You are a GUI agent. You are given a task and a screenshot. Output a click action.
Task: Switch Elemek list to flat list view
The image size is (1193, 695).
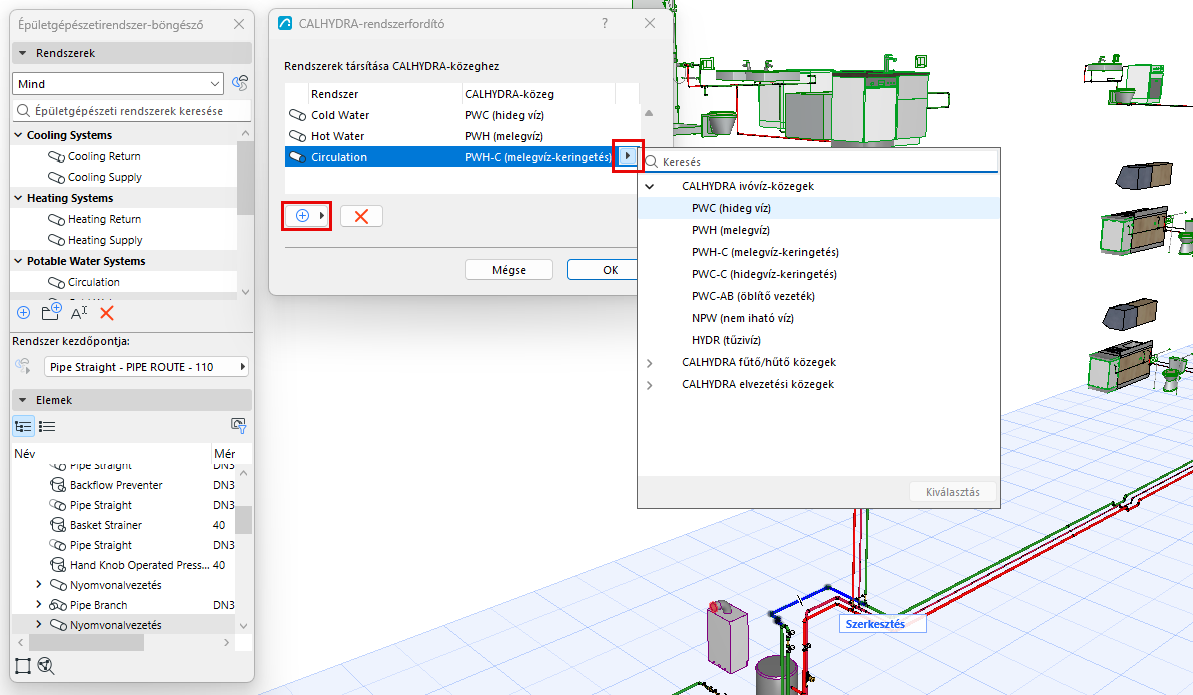coord(47,426)
